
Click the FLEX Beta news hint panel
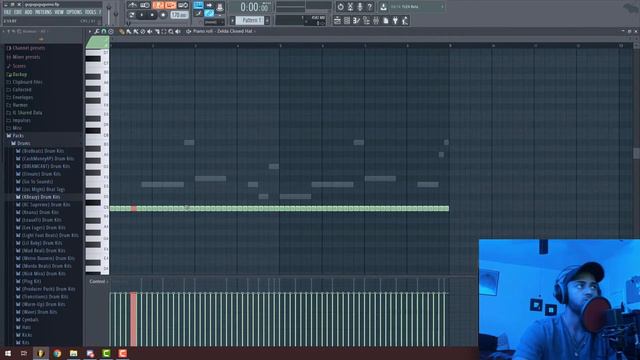[417, 7]
